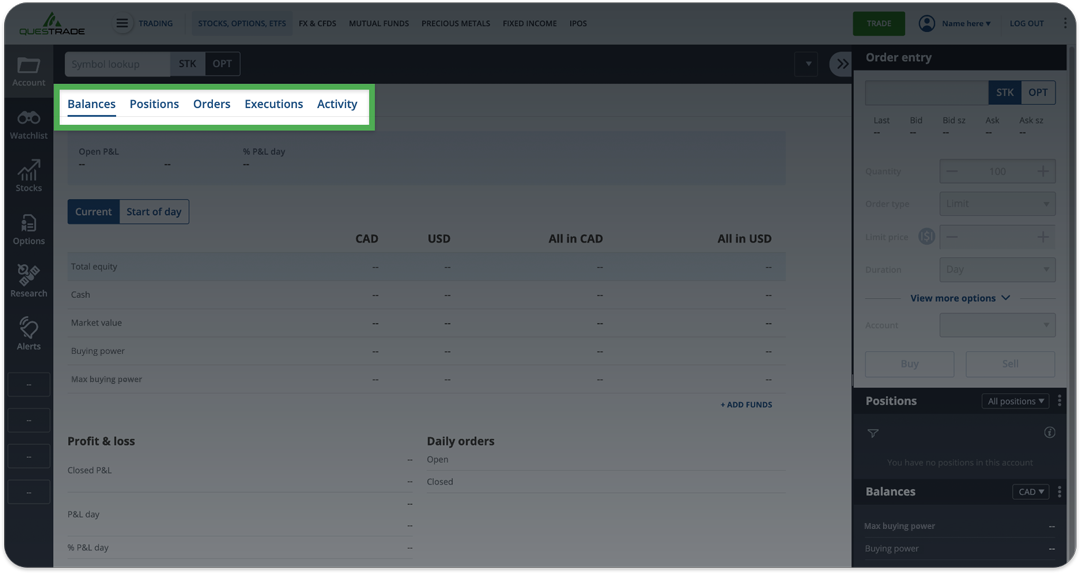This screenshot has width=1080, height=573.
Task: Open Stocks, Options, ETFs menu item
Action: pos(242,23)
